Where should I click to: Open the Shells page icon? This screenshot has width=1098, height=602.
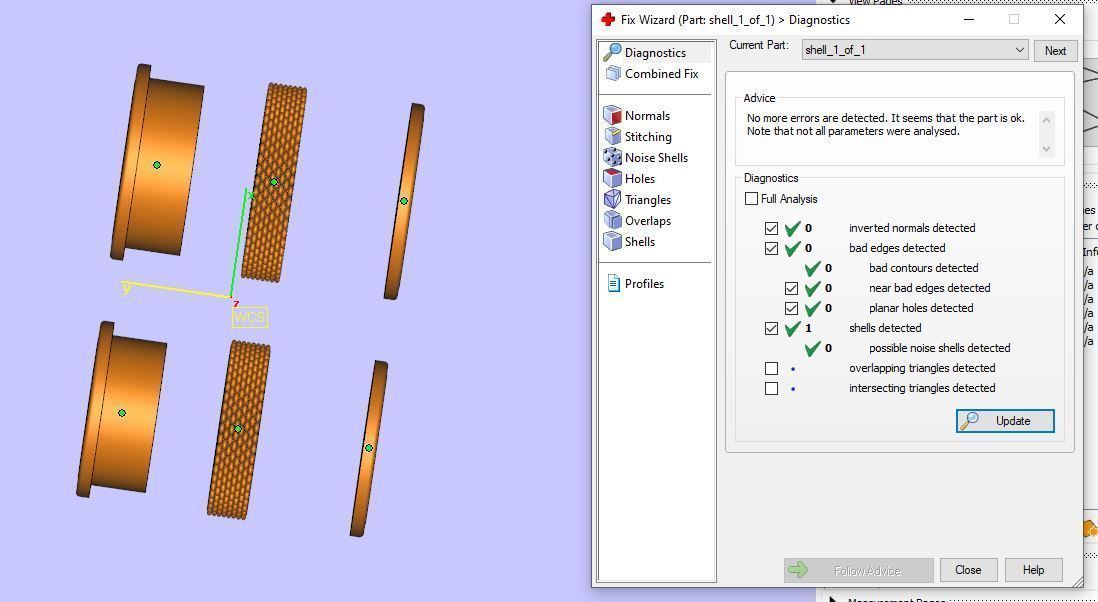pyautogui.click(x=613, y=242)
